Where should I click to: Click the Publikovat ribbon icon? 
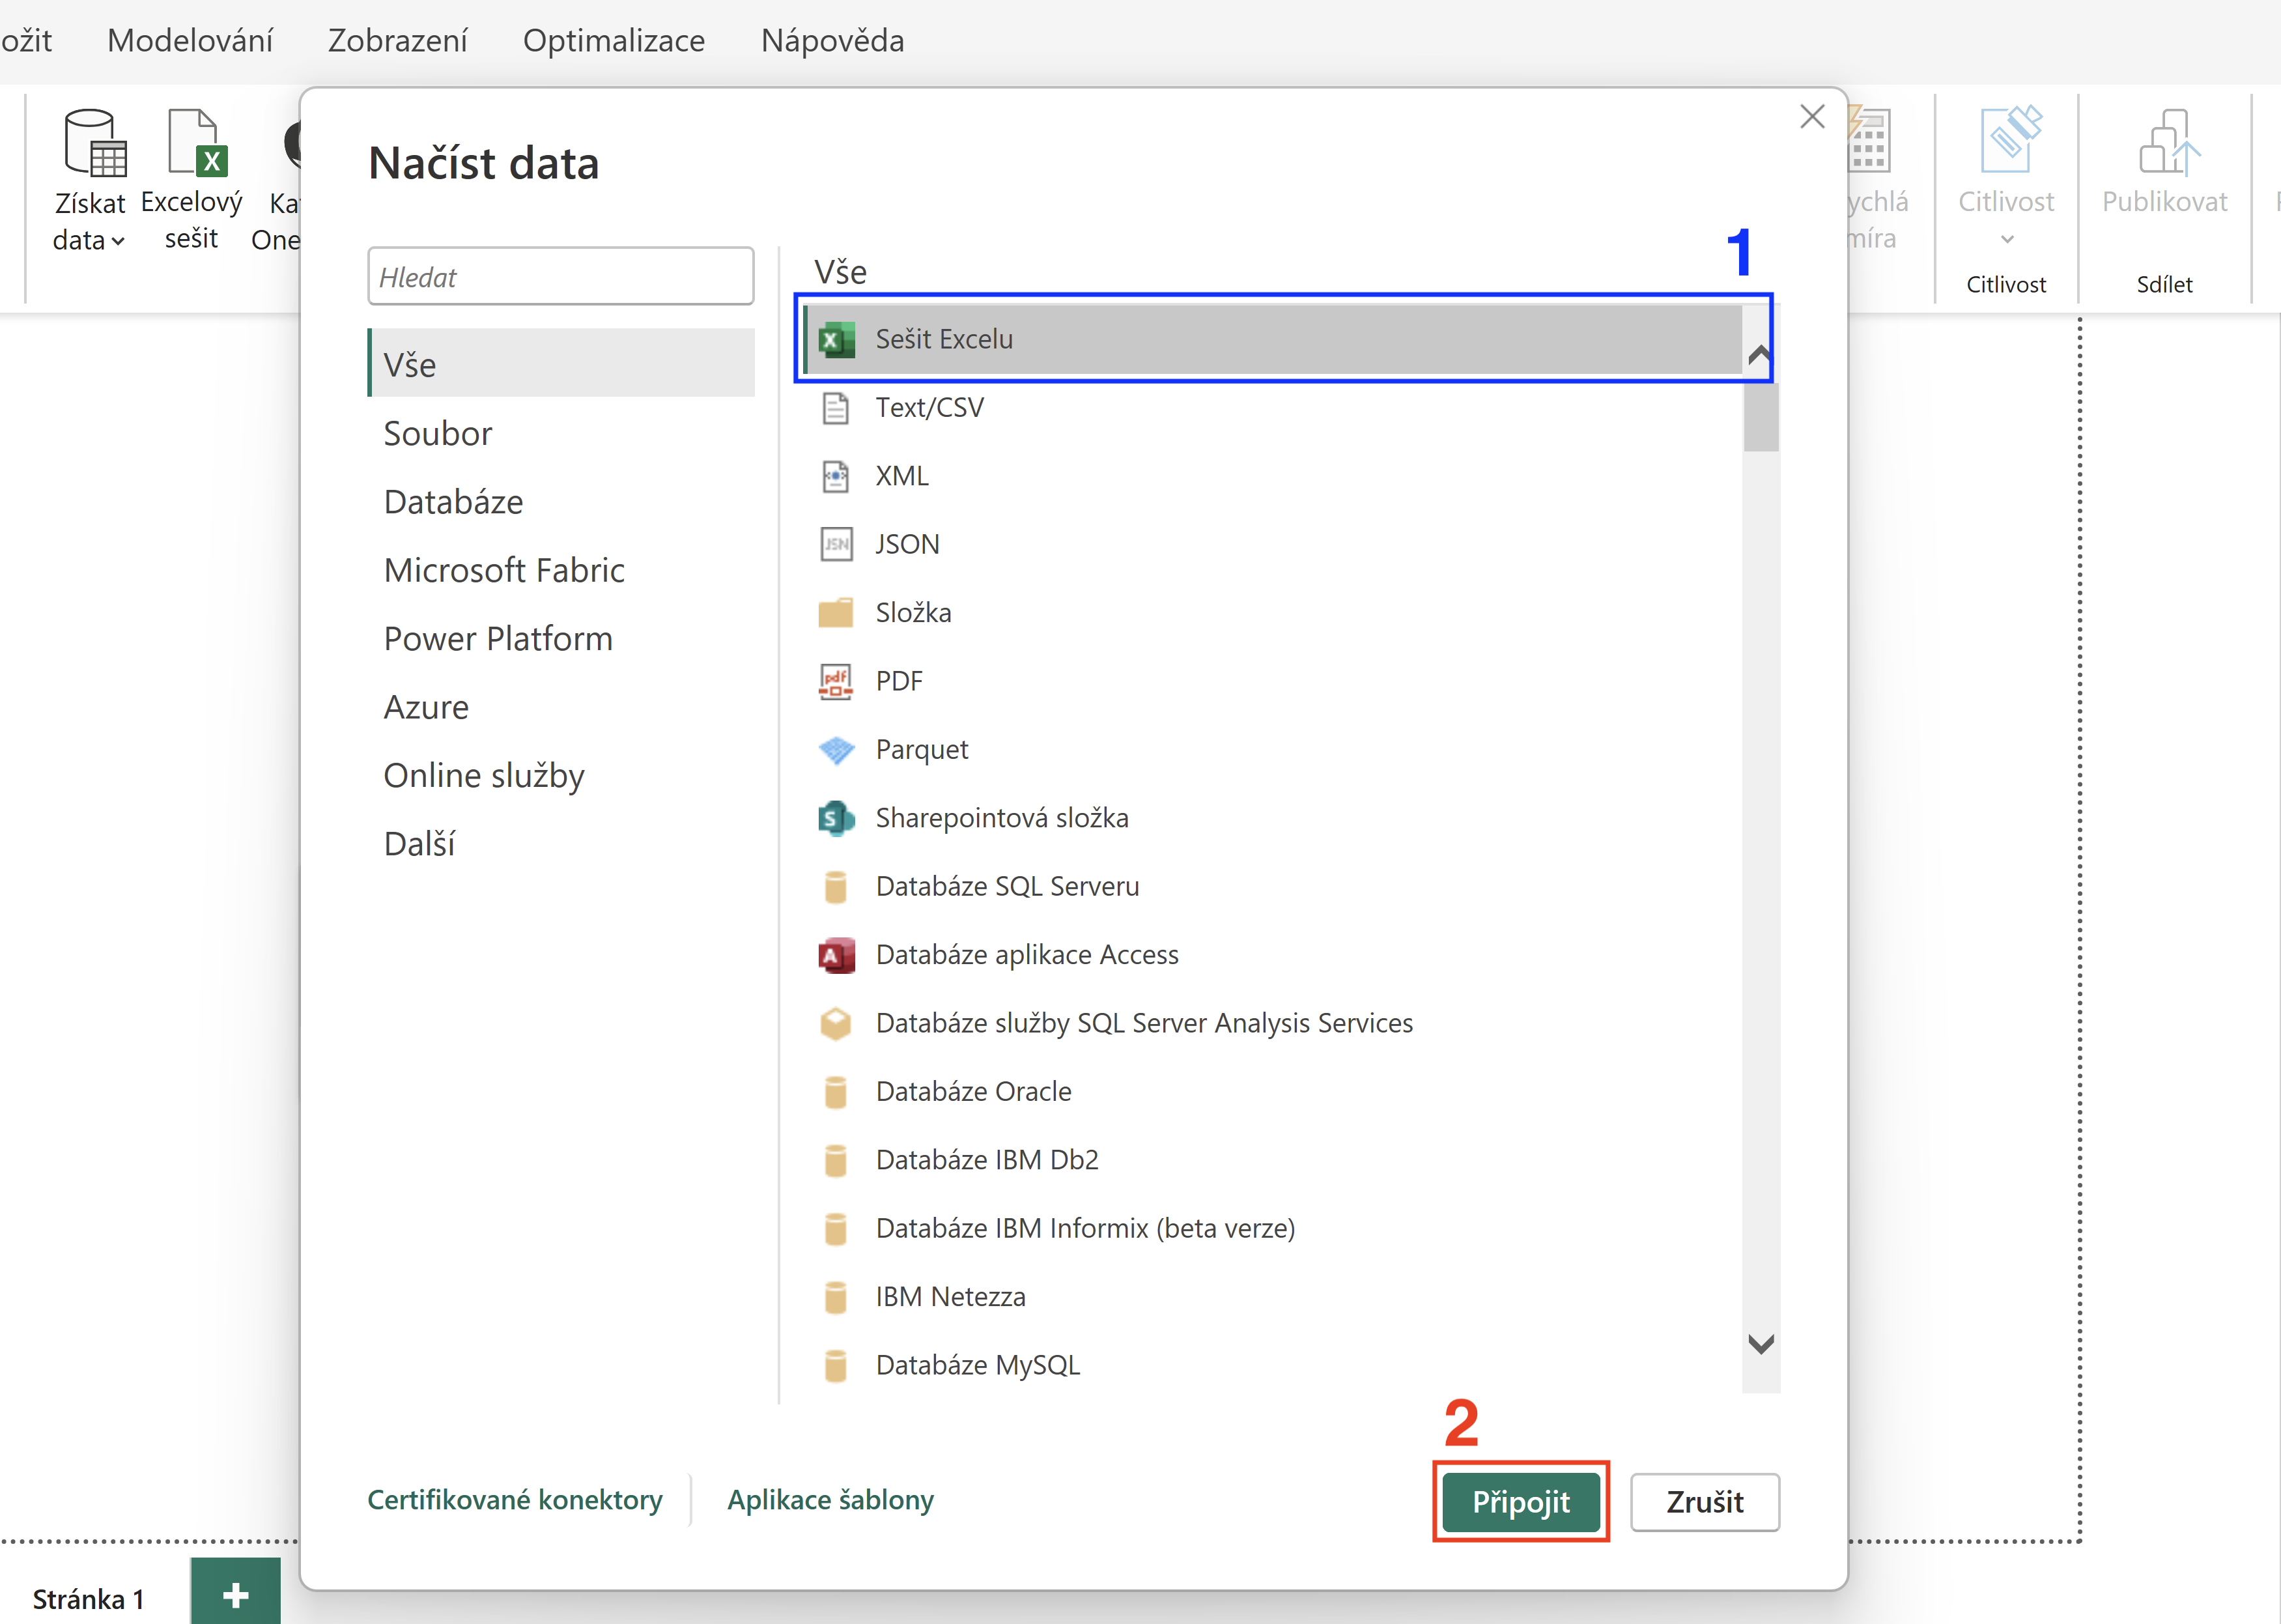click(2169, 142)
